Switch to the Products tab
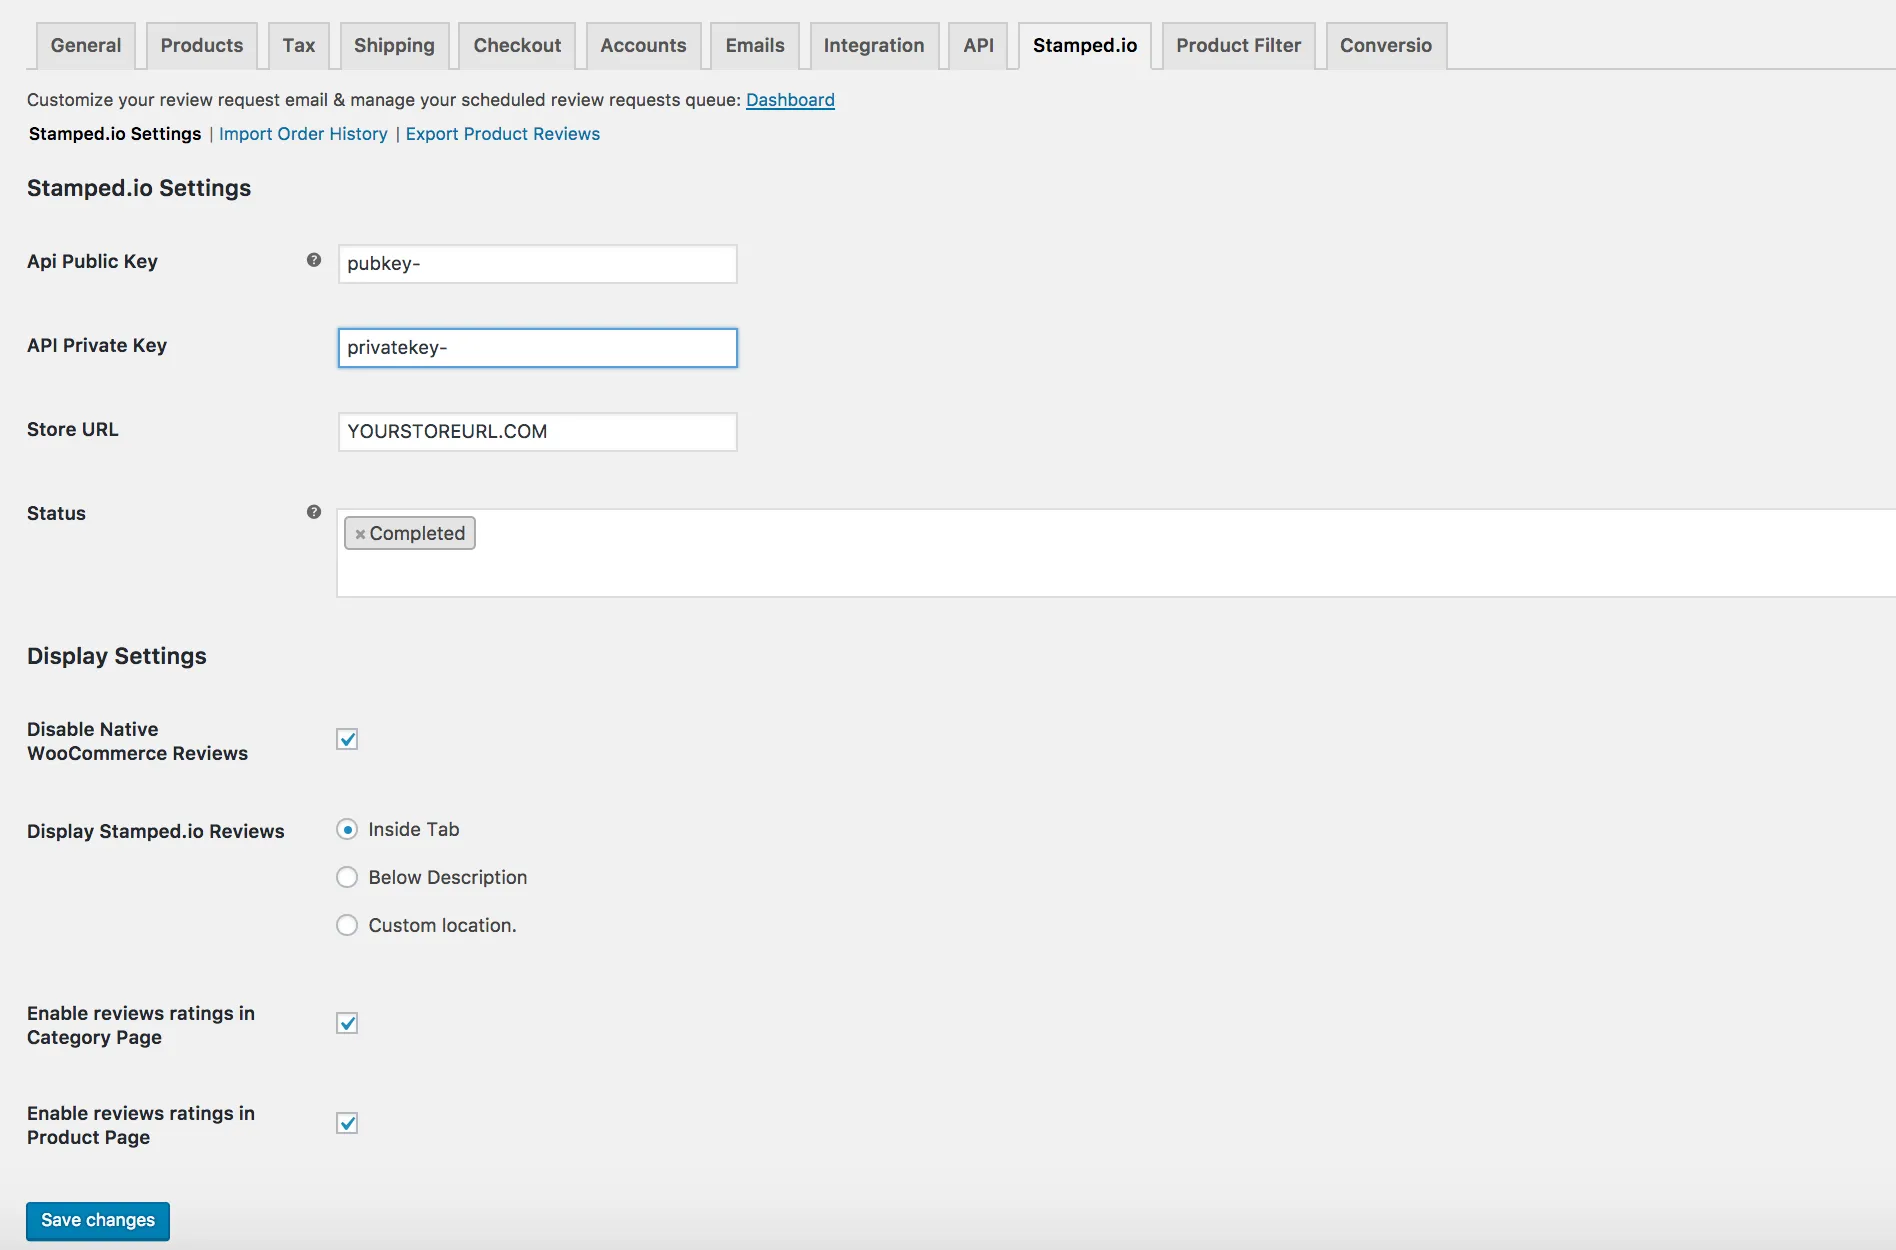 202,46
